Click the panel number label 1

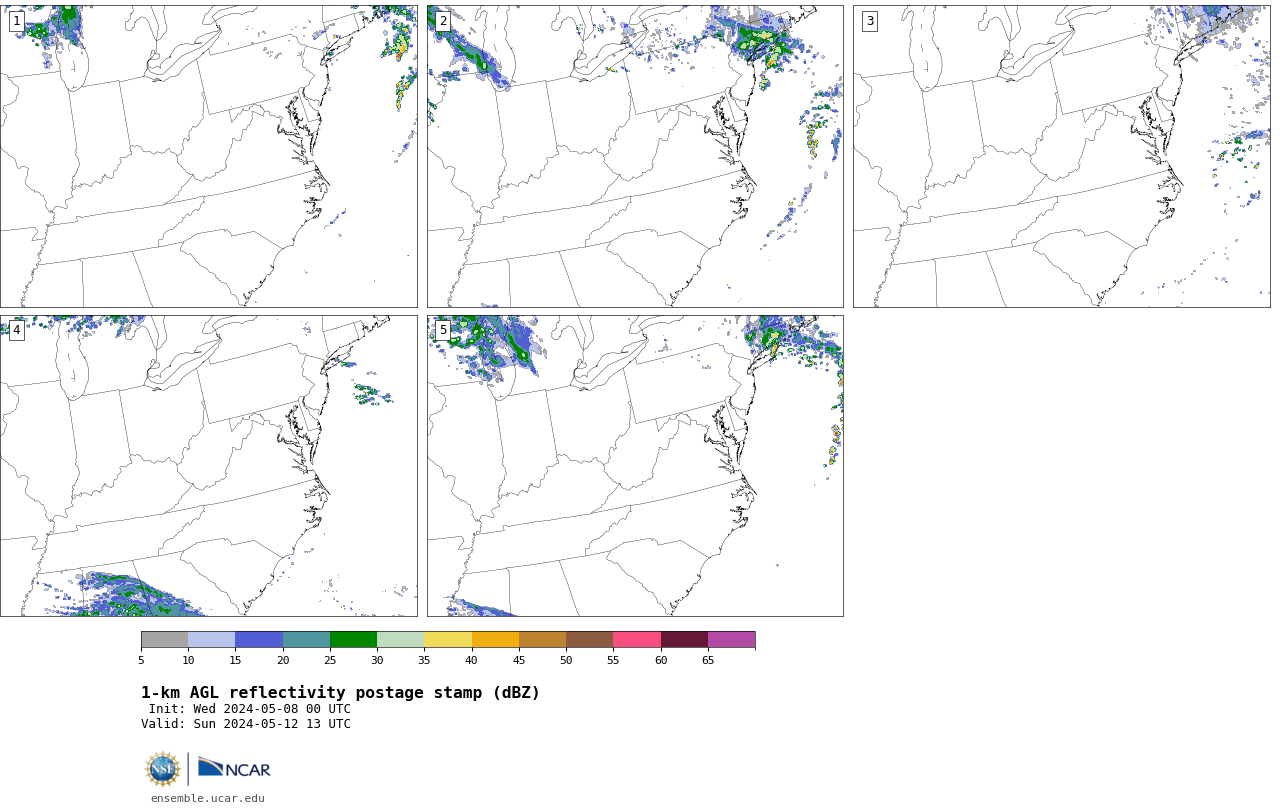pos(16,21)
